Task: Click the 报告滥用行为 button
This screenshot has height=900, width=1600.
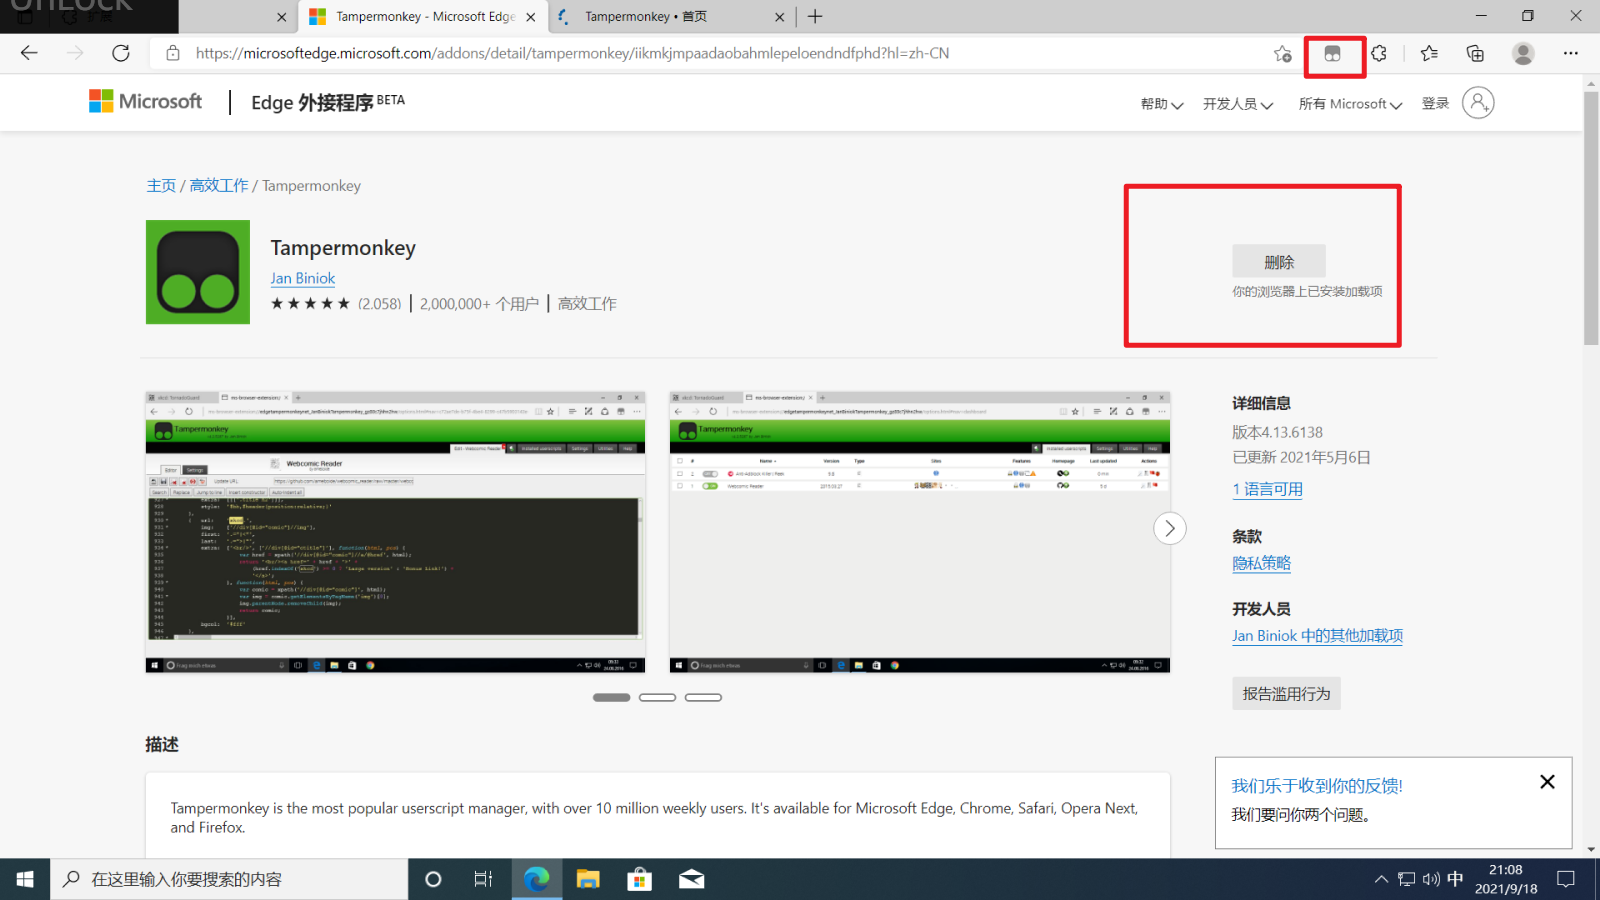Action: 1286,693
